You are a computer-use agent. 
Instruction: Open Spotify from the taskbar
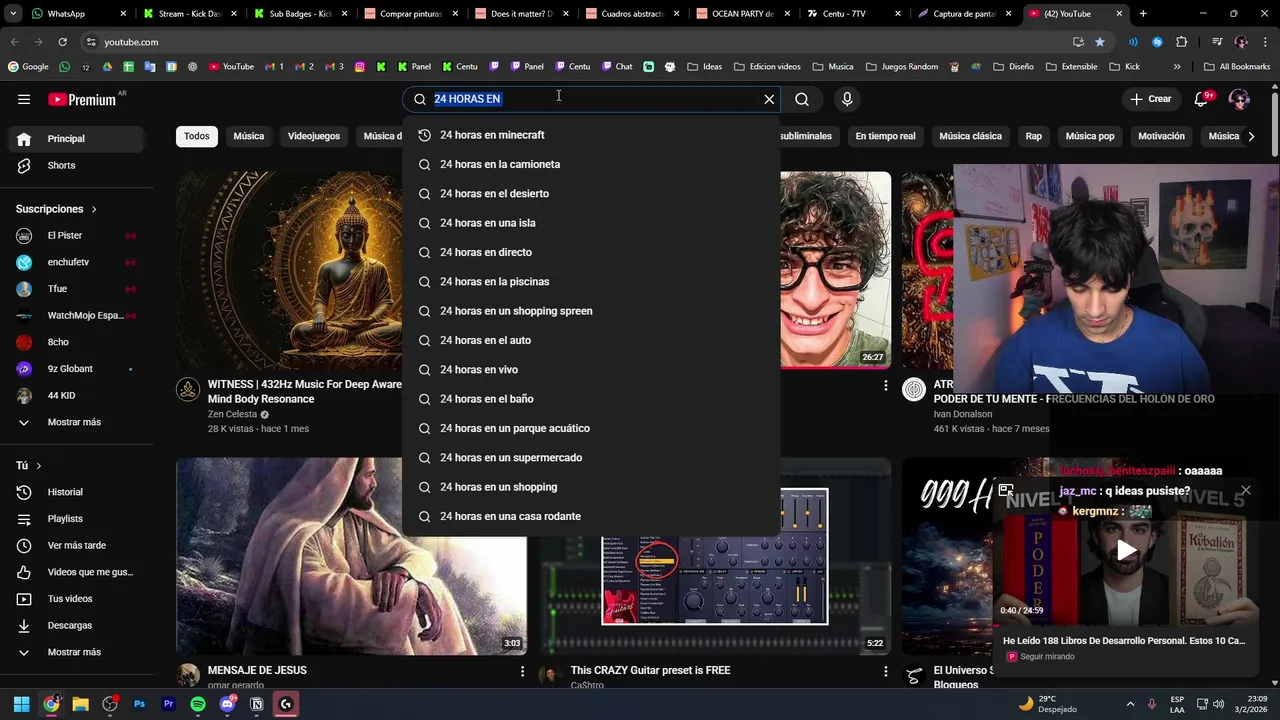[198, 704]
